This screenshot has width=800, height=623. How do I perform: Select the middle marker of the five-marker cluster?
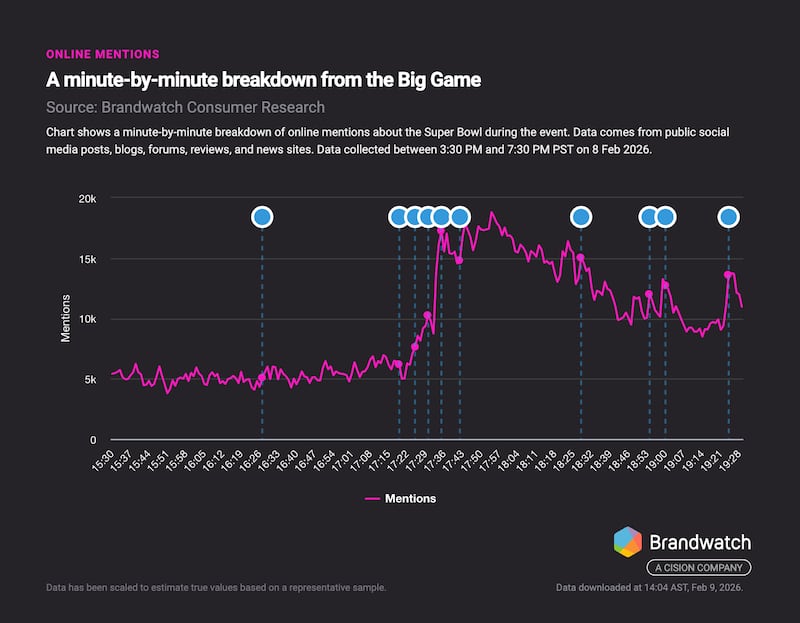428,217
